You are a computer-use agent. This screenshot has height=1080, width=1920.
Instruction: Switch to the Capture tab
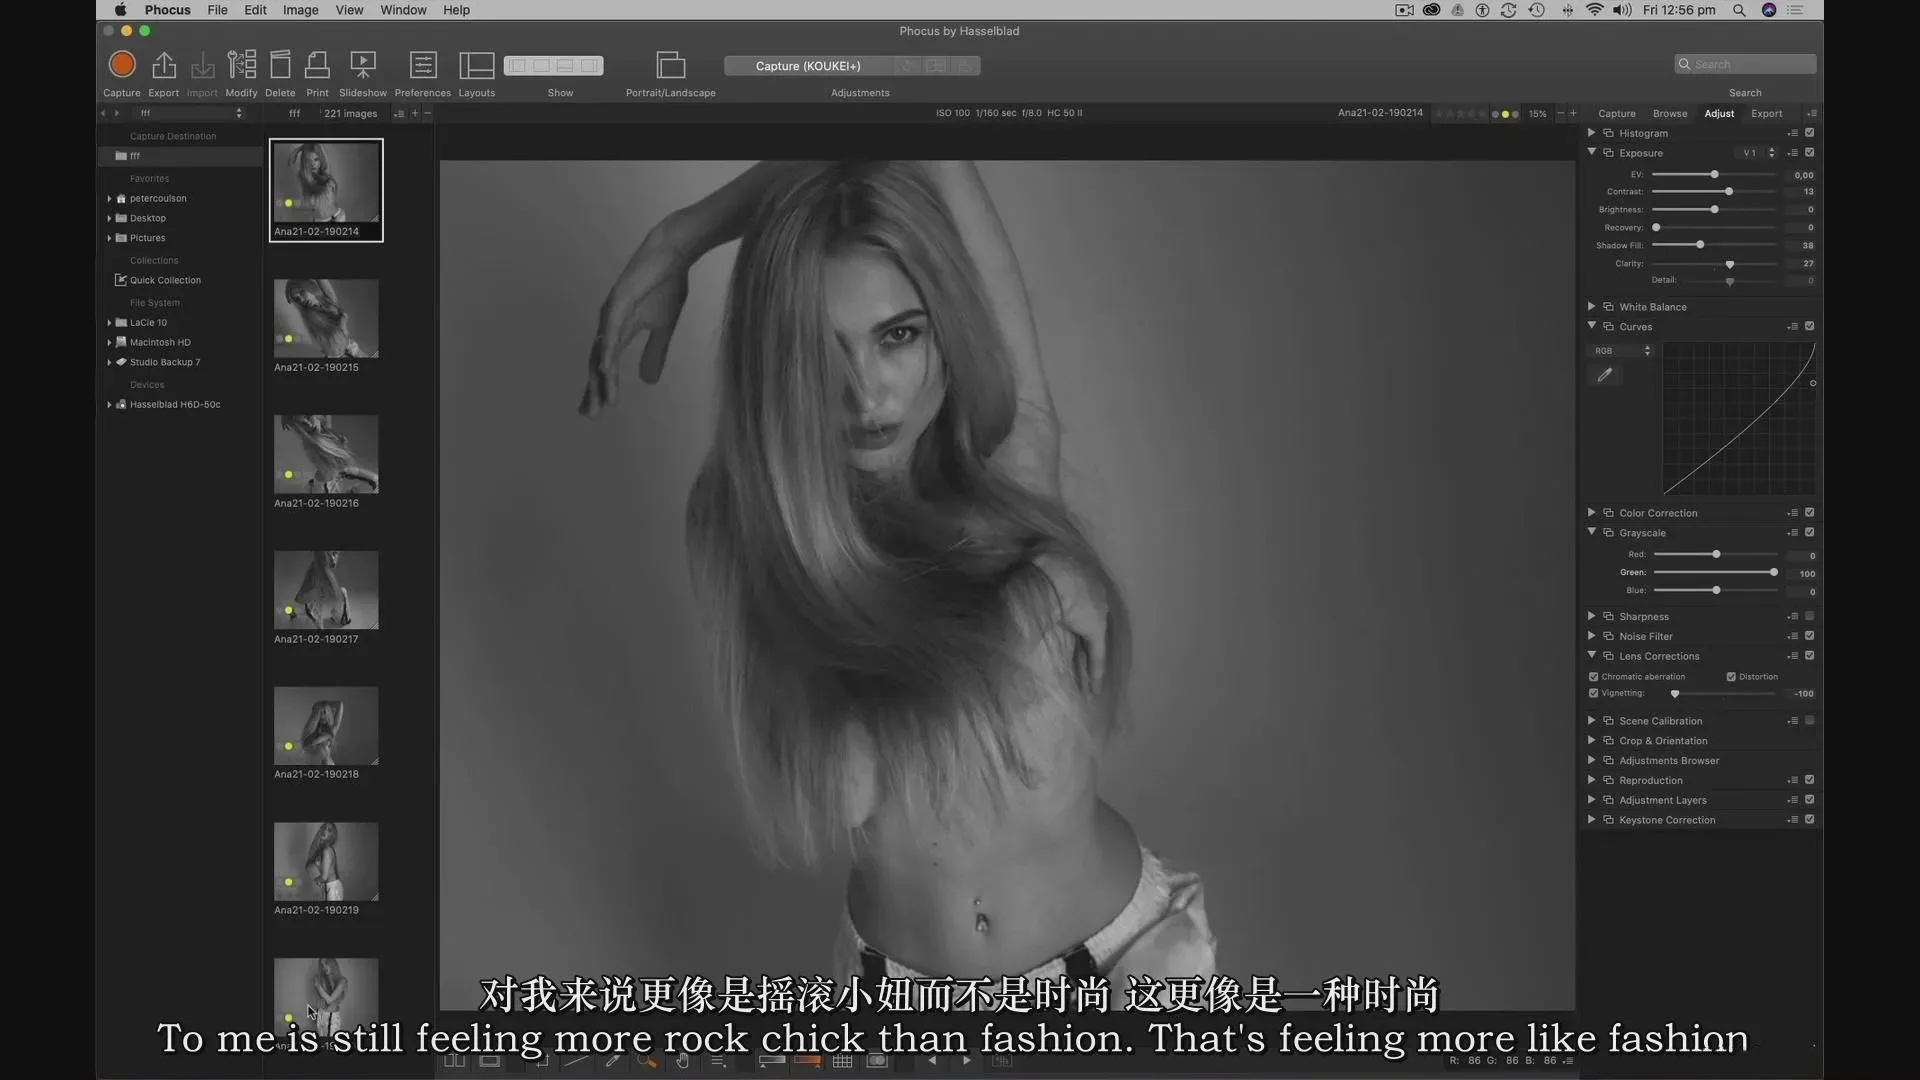pyautogui.click(x=1616, y=114)
